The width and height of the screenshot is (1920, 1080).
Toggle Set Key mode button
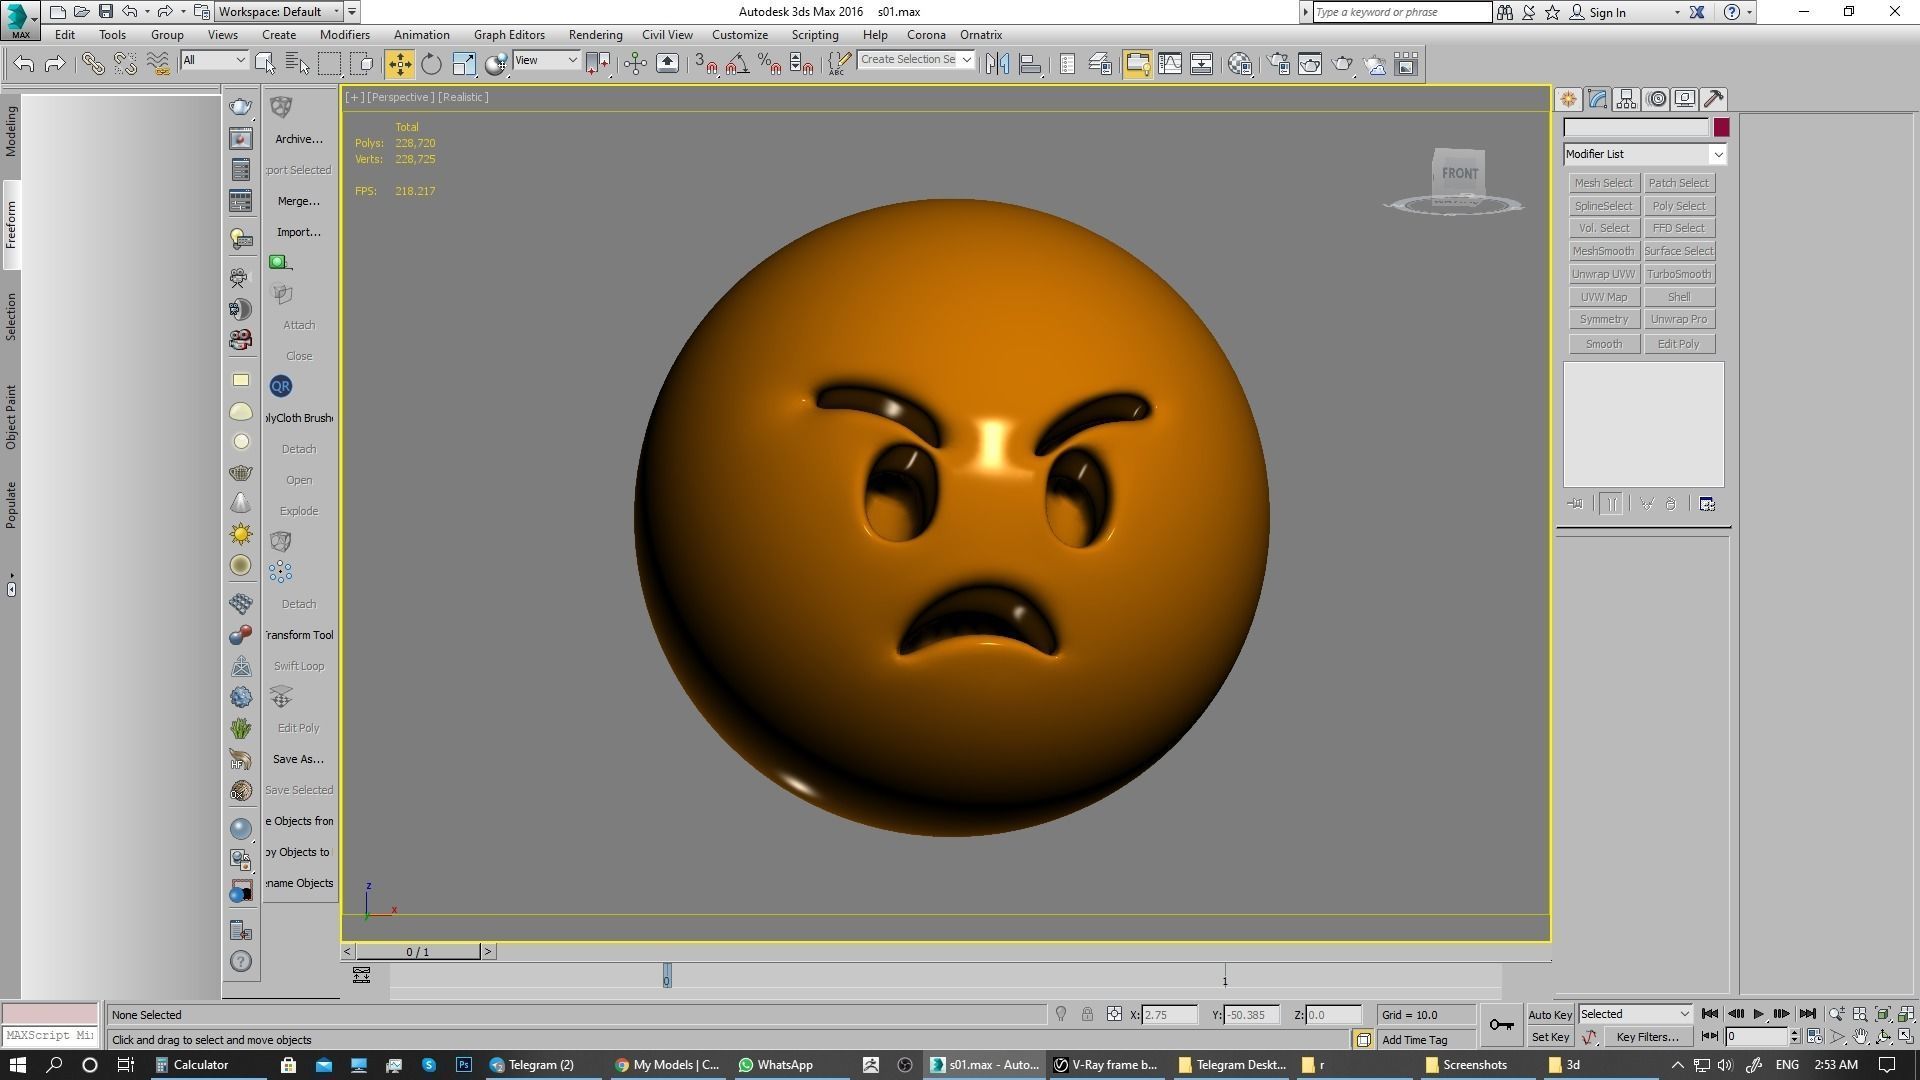(x=1550, y=1038)
